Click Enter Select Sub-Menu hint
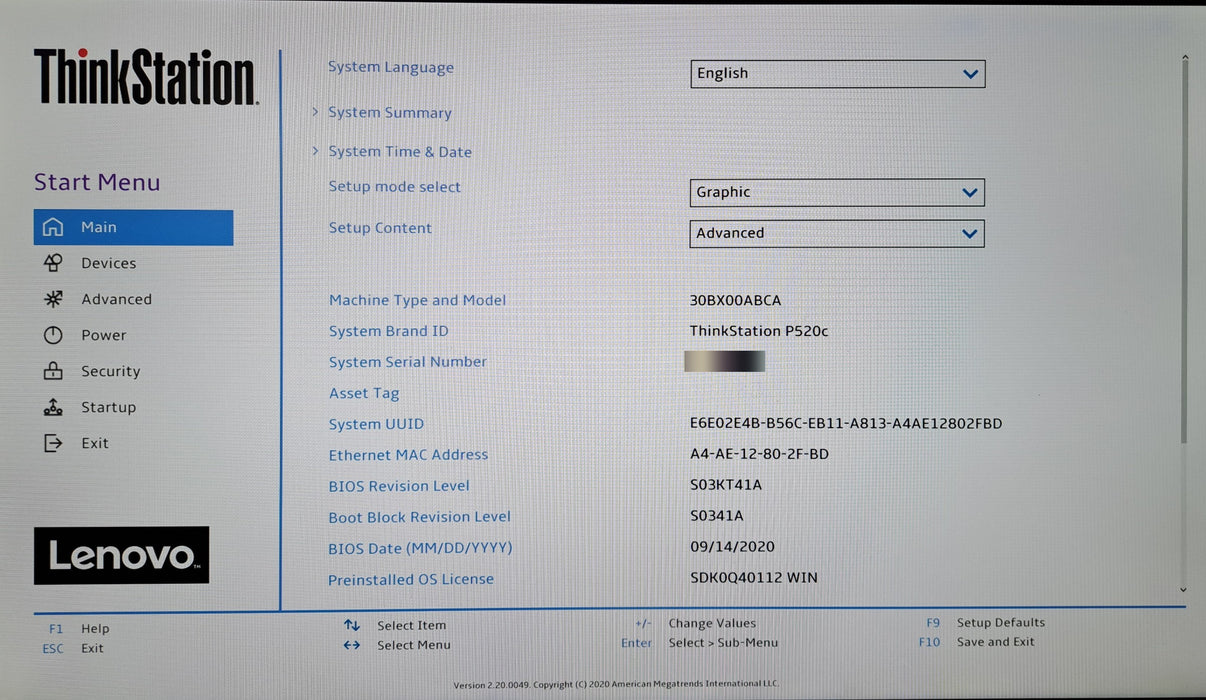Screen dimensions: 1206x700 pyautogui.click(x=699, y=643)
